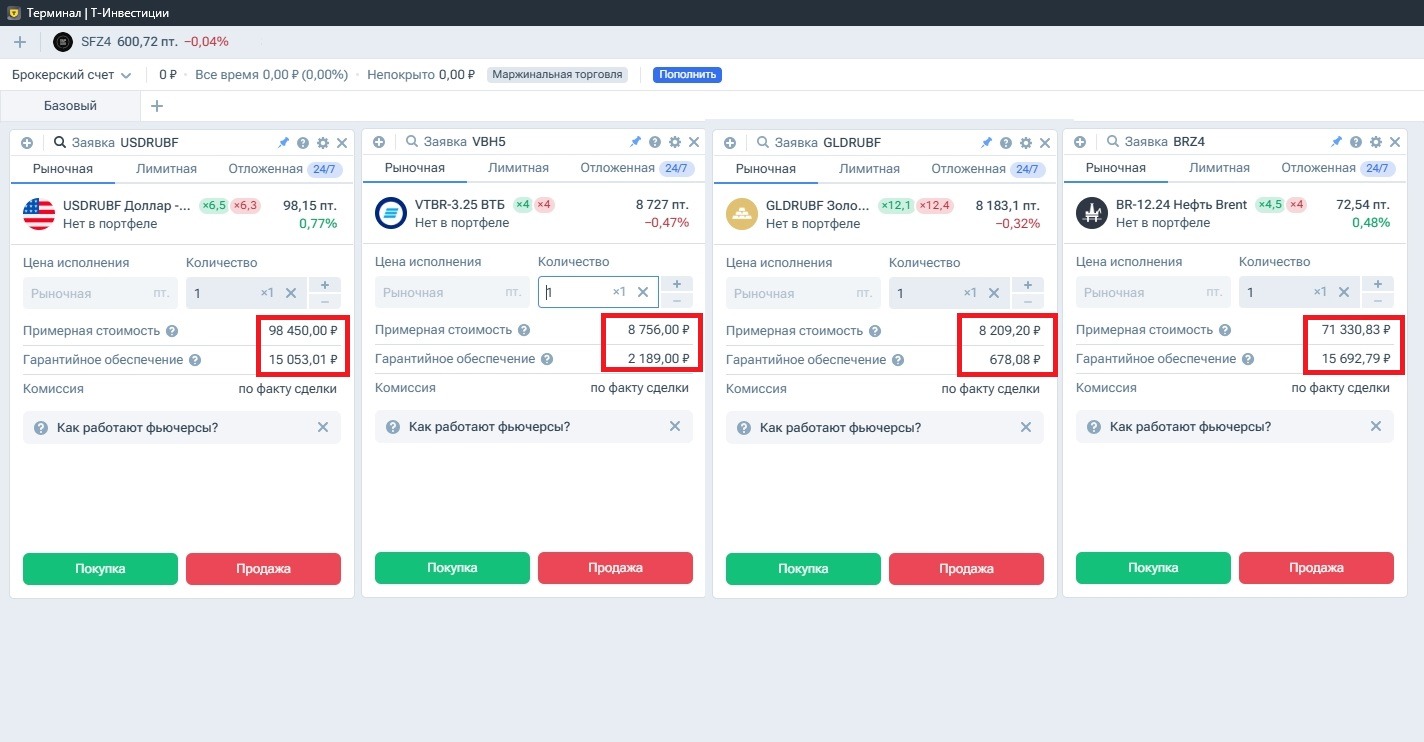Click Покупка in the GLDRUBF panel
Viewport: 1424px width, 742px height.
[x=803, y=569]
